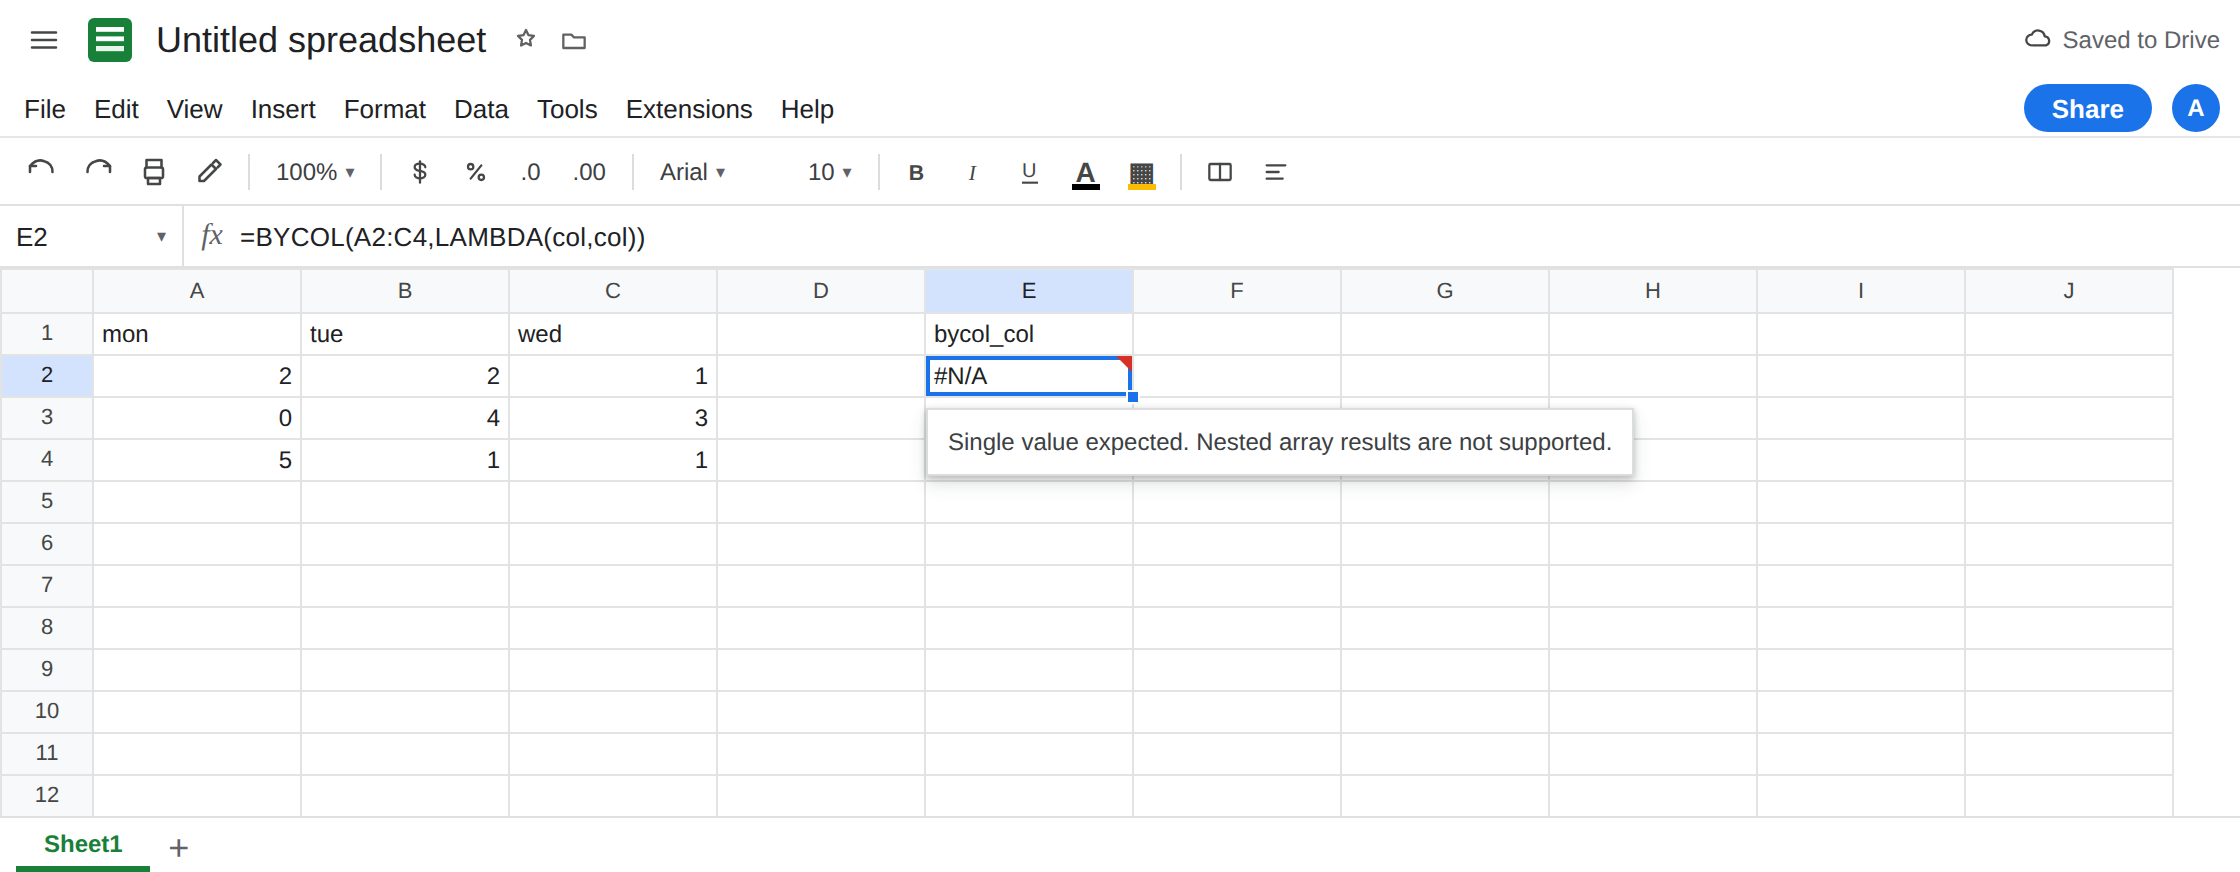The image size is (2240, 872).
Task: Select the #N/A error cell E2
Action: click(x=1029, y=376)
